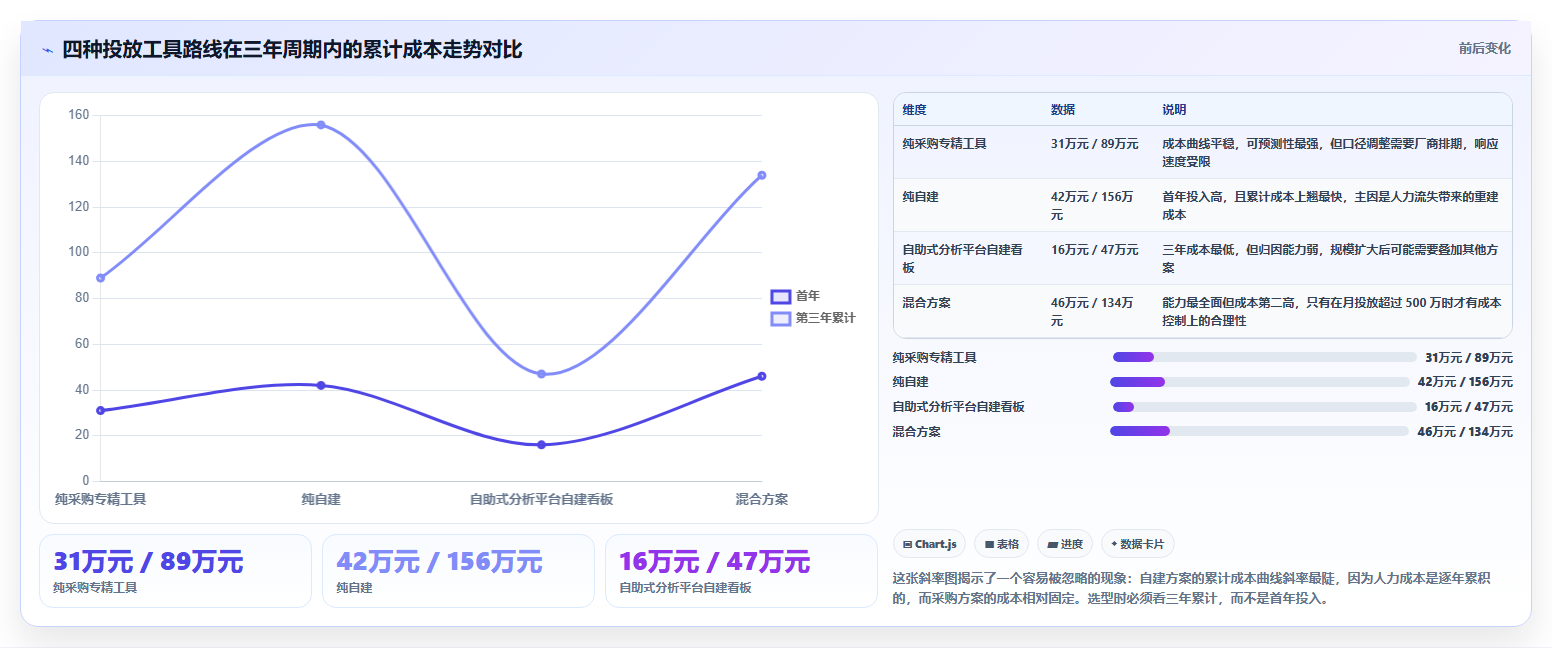Viewport: 1552px width, 648px height.
Task: Click y-axis value 80
Action: 82,298
